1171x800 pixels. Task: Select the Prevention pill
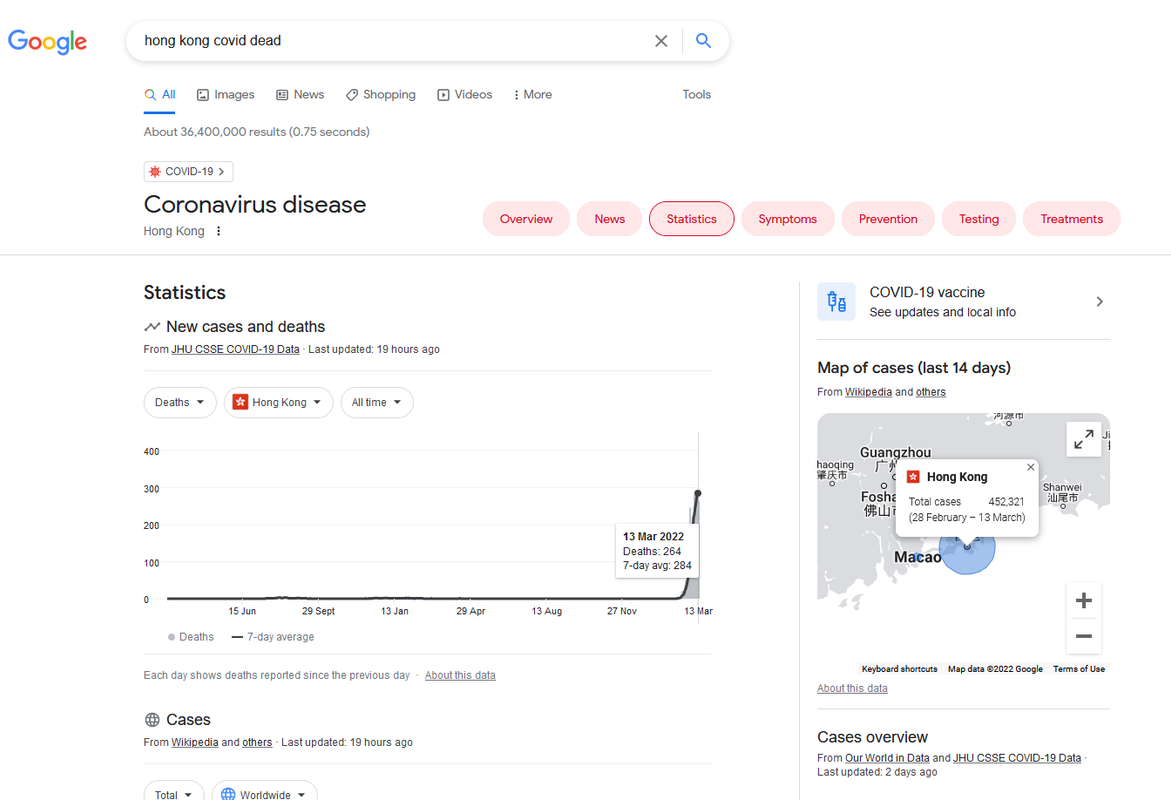(x=888, y=219)
